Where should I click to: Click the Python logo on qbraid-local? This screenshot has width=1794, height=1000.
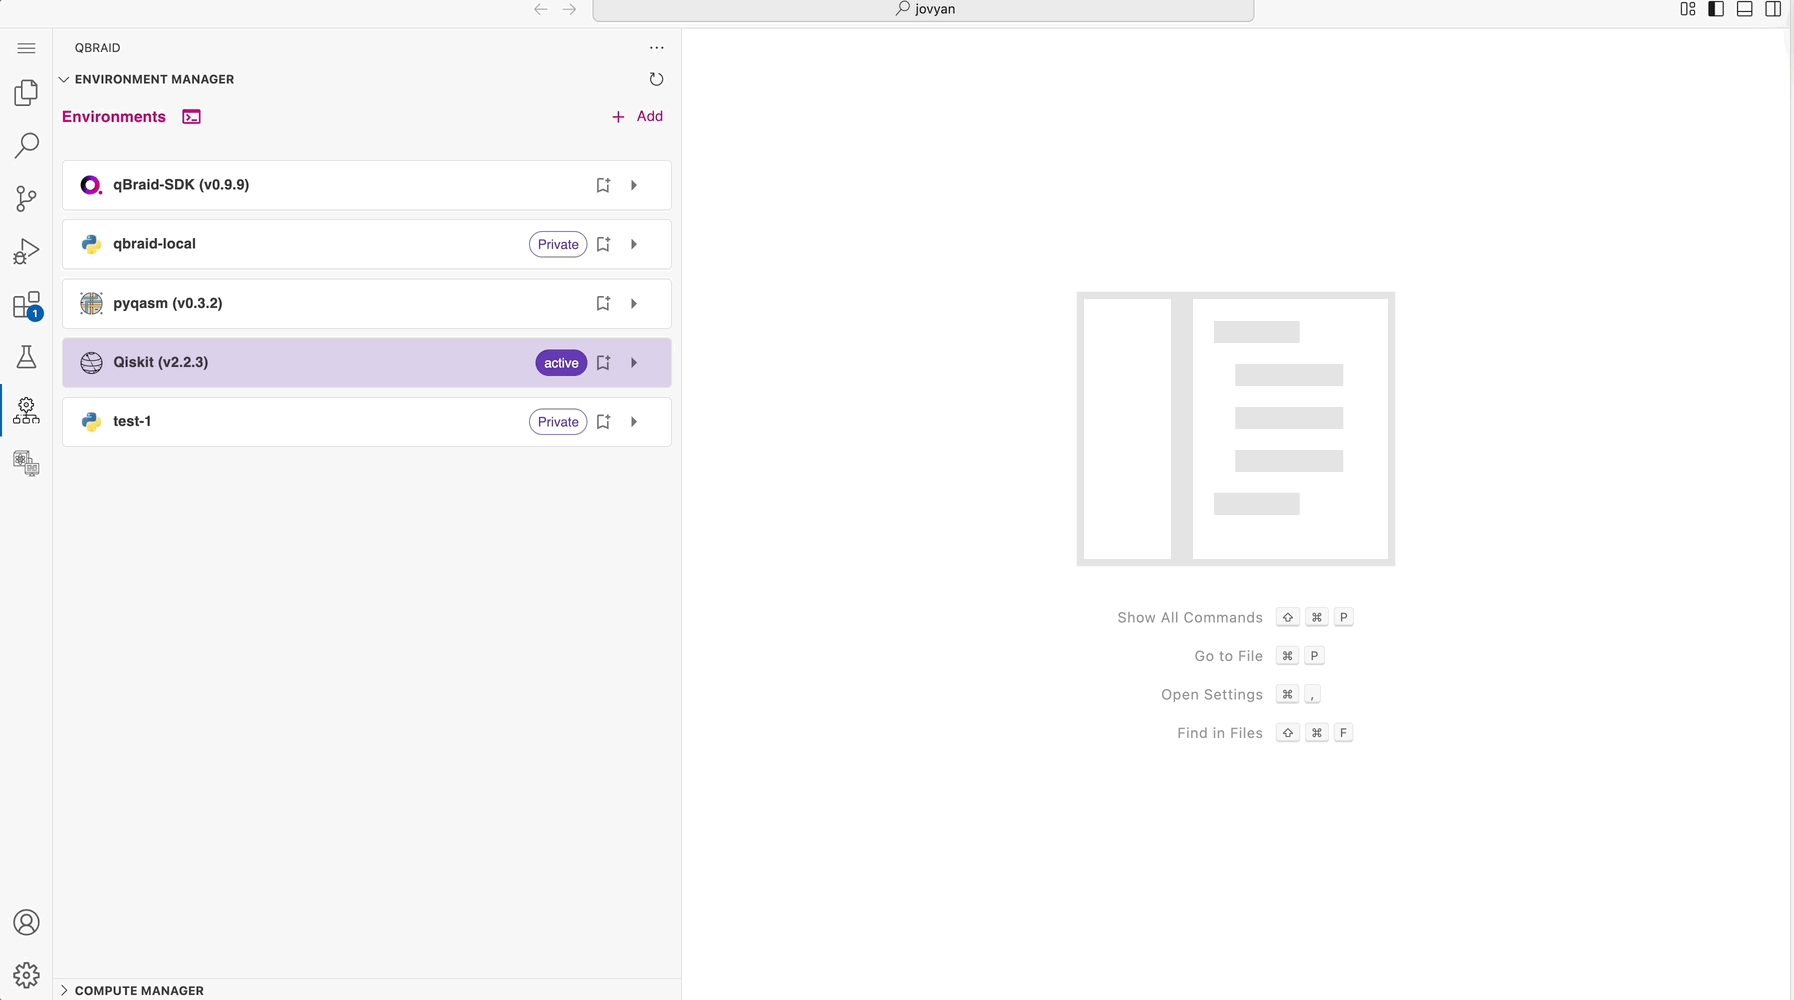[x=91, y=244]
